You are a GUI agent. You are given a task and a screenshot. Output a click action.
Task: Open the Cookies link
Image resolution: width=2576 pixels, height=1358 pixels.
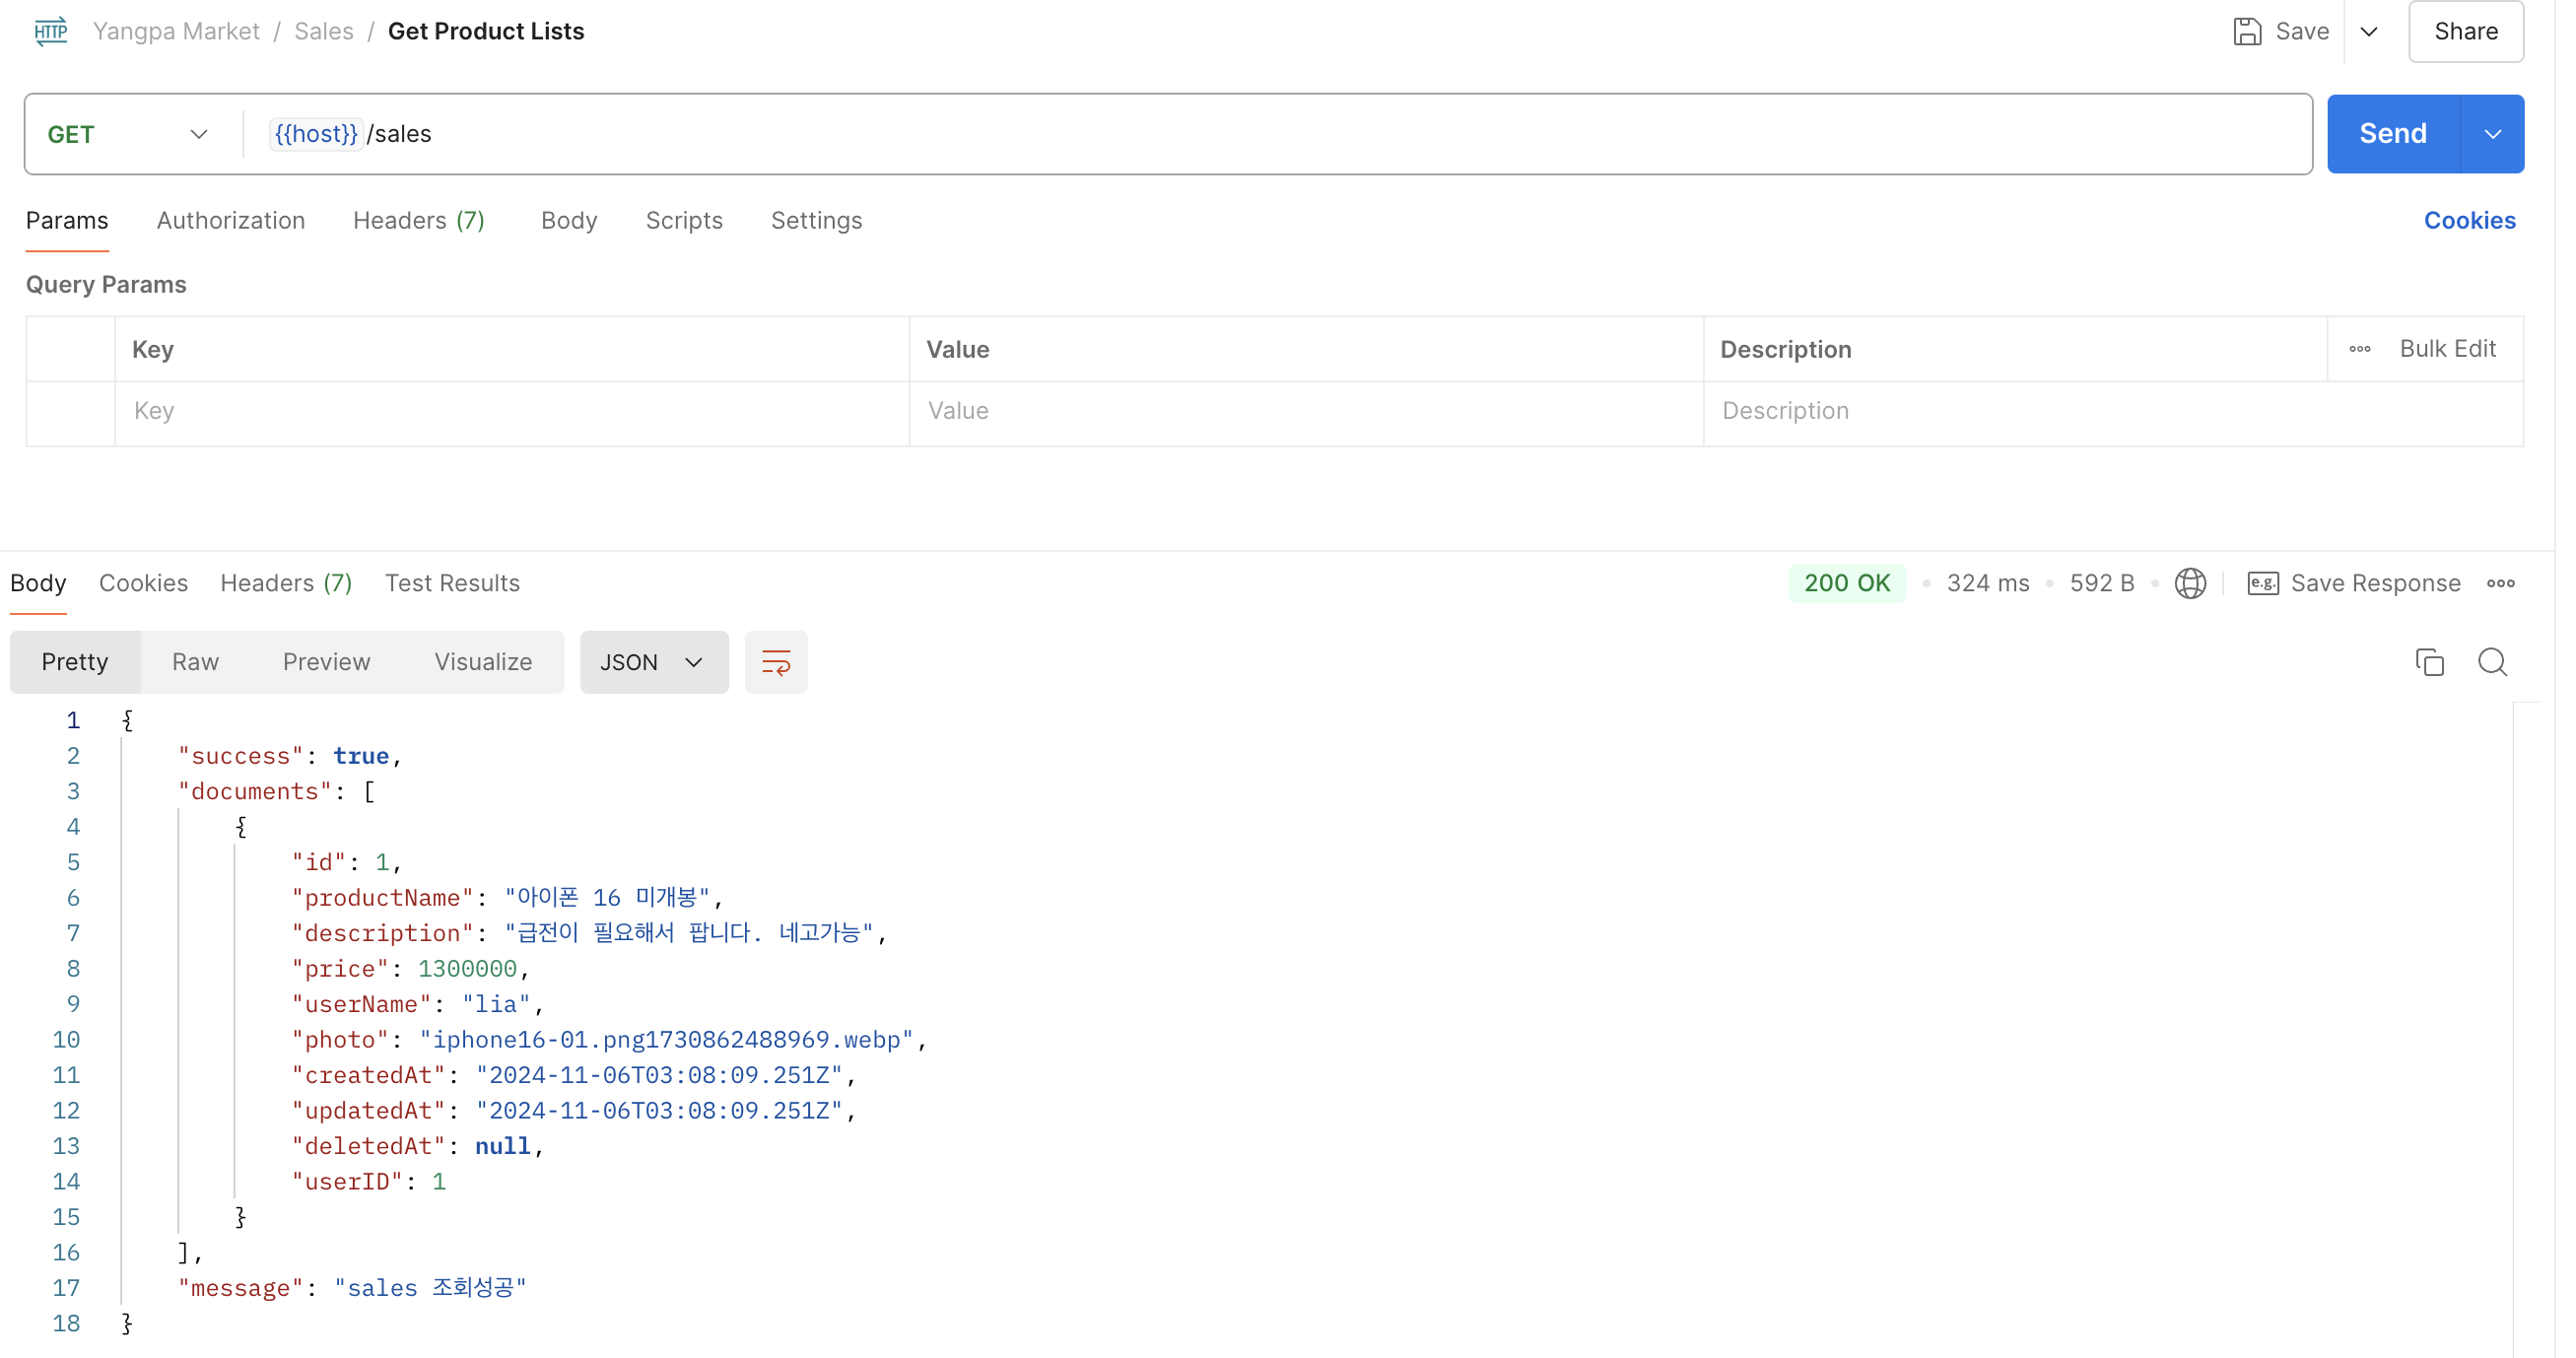pyautogui.click(x=2468, y=220)
